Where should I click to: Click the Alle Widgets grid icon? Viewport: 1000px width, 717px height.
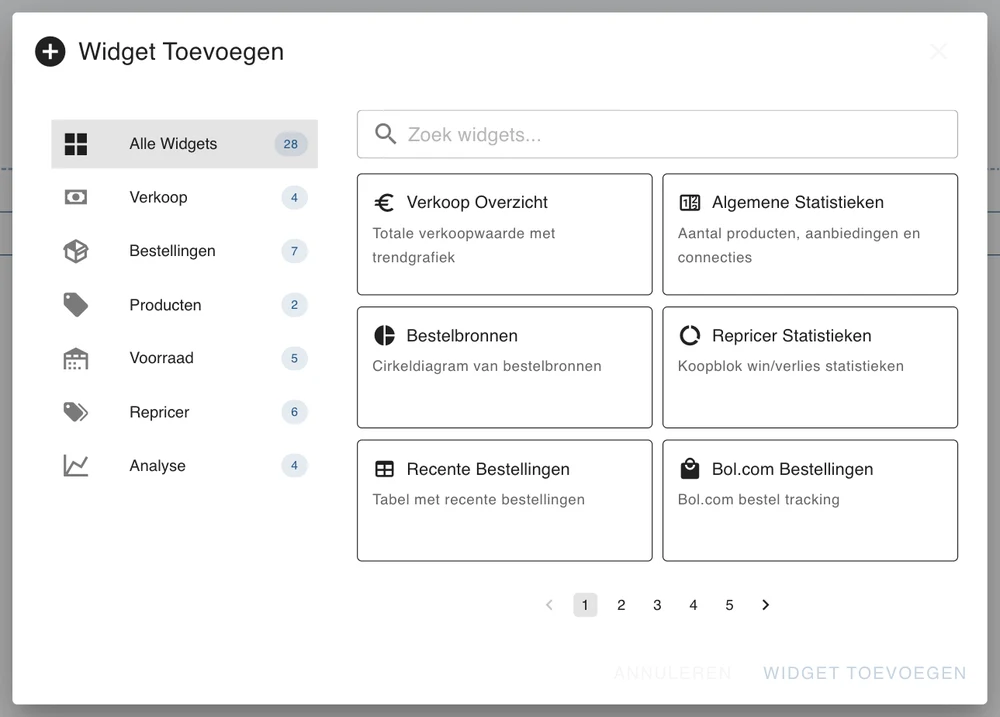(x=76, y=144)
